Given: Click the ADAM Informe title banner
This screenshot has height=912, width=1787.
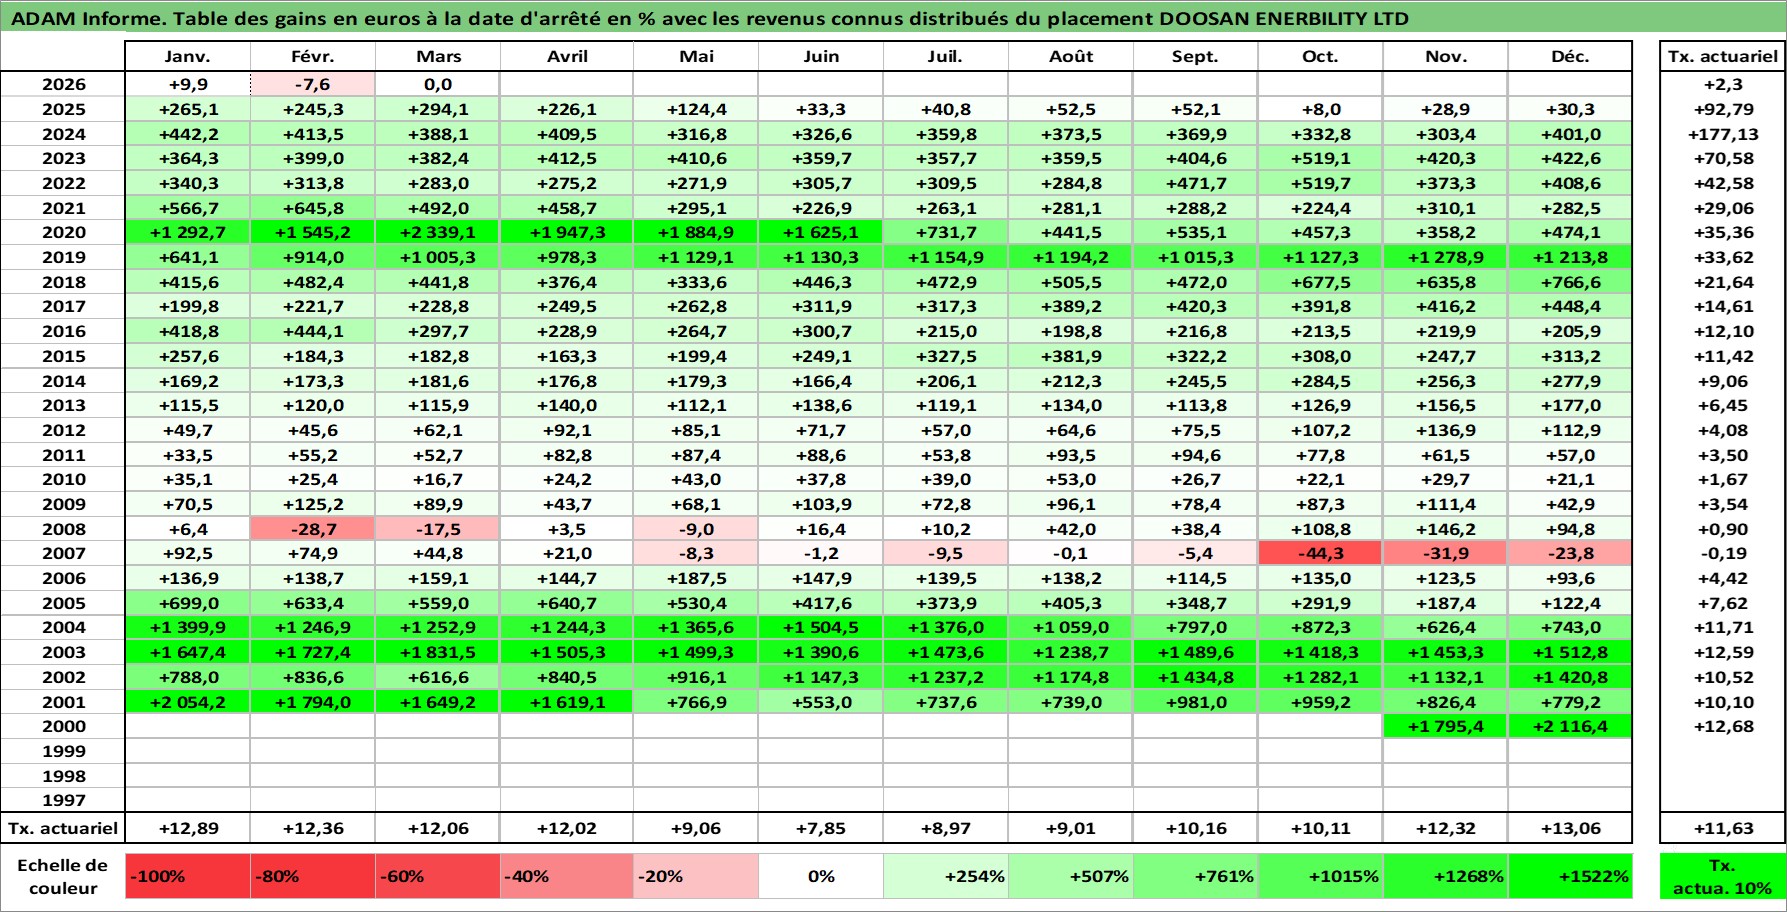Looking at the screenshot, I should point(893,18).
